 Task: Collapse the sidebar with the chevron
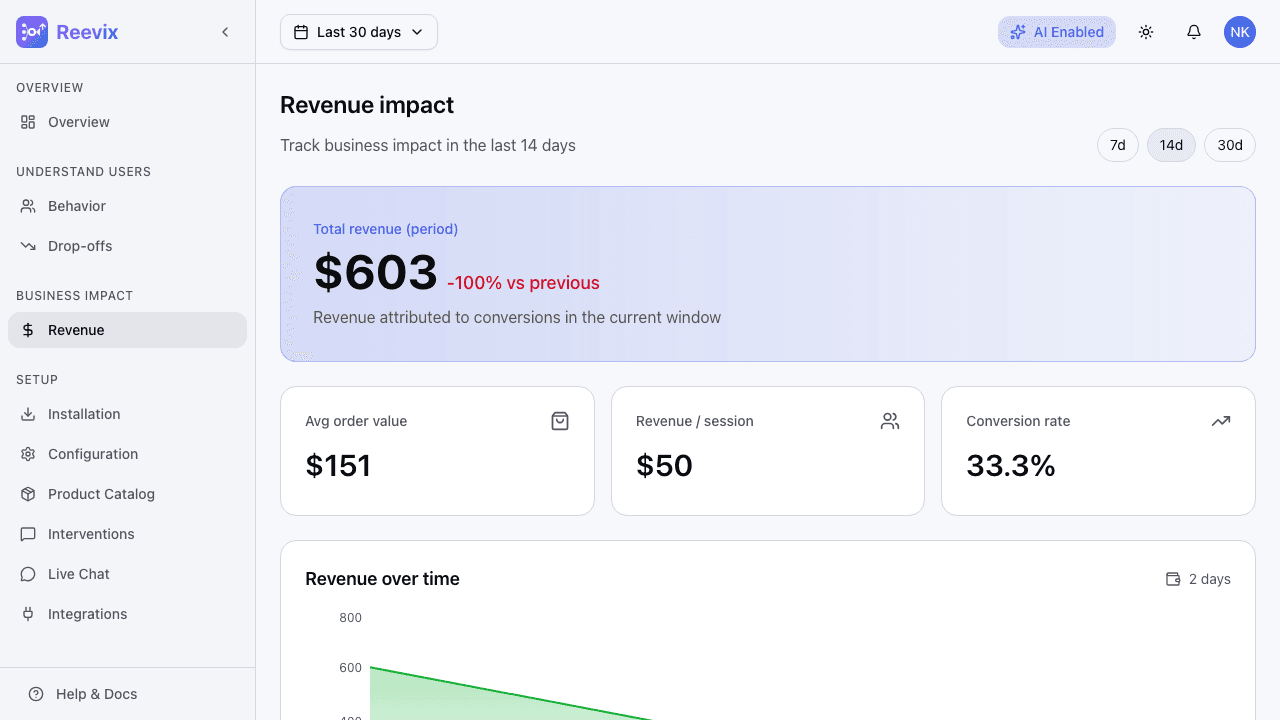(x=225, y=31)
